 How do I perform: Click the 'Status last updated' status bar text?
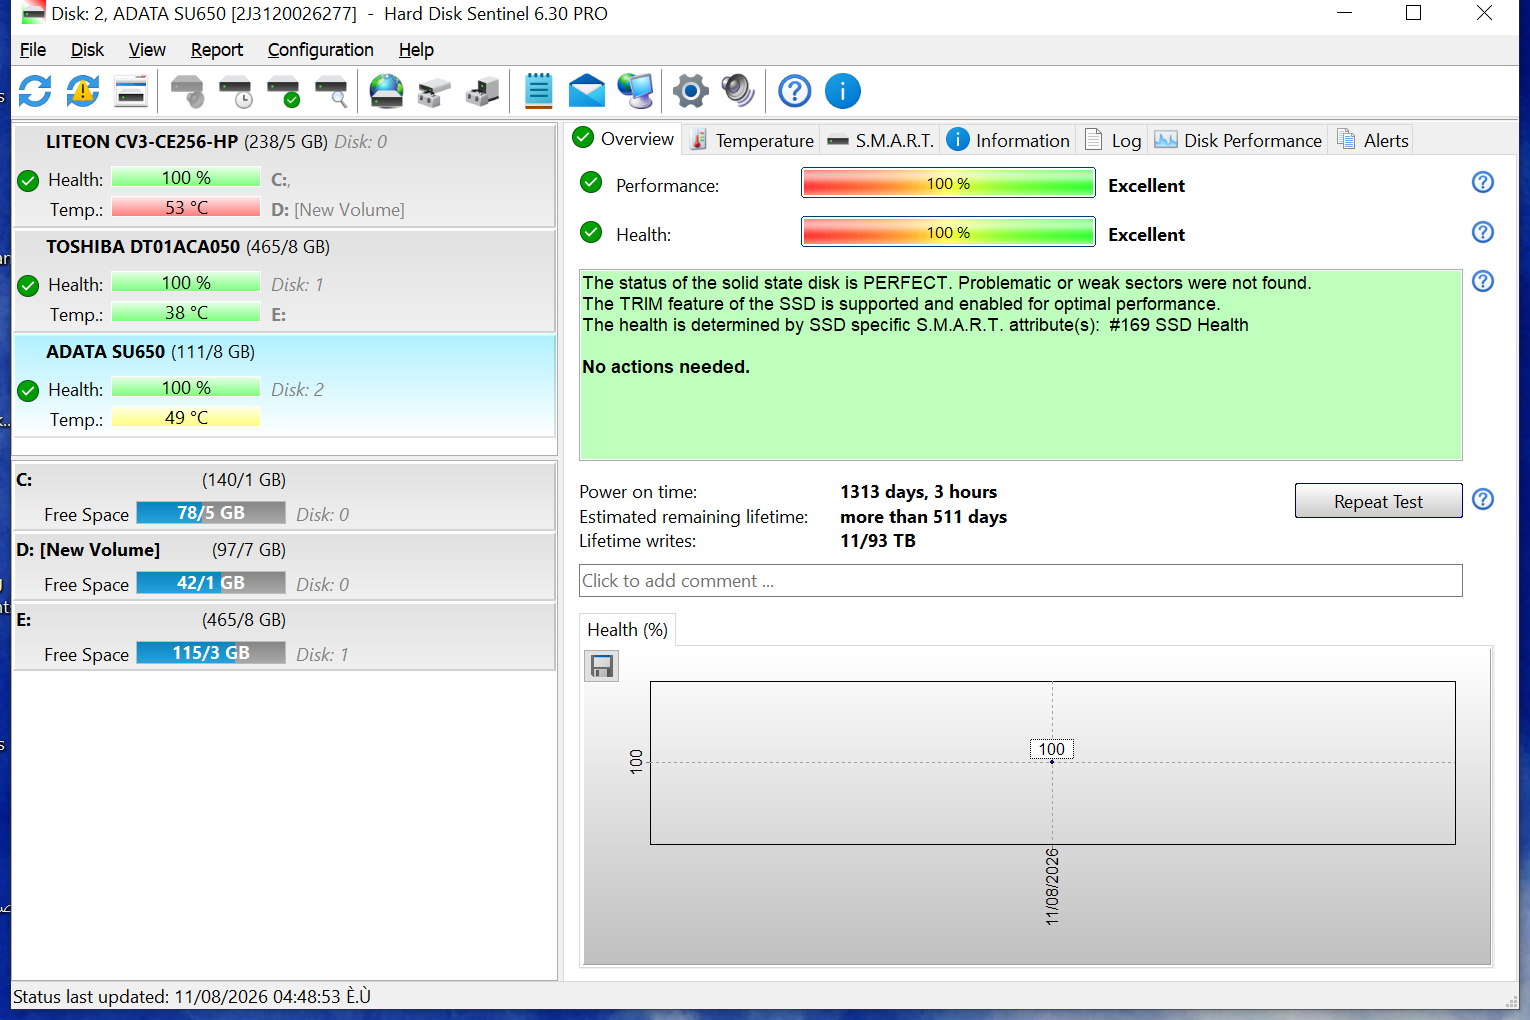tap(192, 997)
